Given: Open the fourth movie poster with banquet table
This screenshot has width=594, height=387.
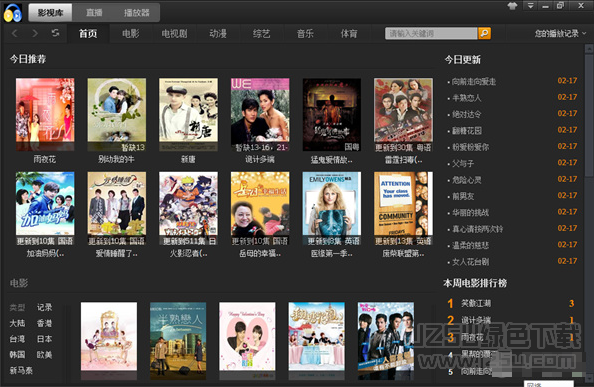Looking at the screenshot, I should point(317,341).
